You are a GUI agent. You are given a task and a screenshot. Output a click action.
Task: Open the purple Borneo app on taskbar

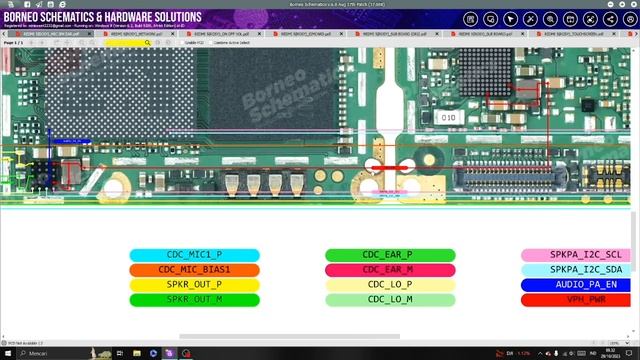(169, 353)
